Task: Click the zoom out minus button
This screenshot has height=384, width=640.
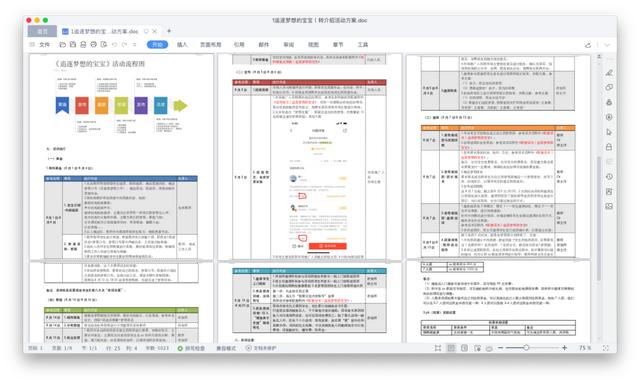Action: (500, 348)
